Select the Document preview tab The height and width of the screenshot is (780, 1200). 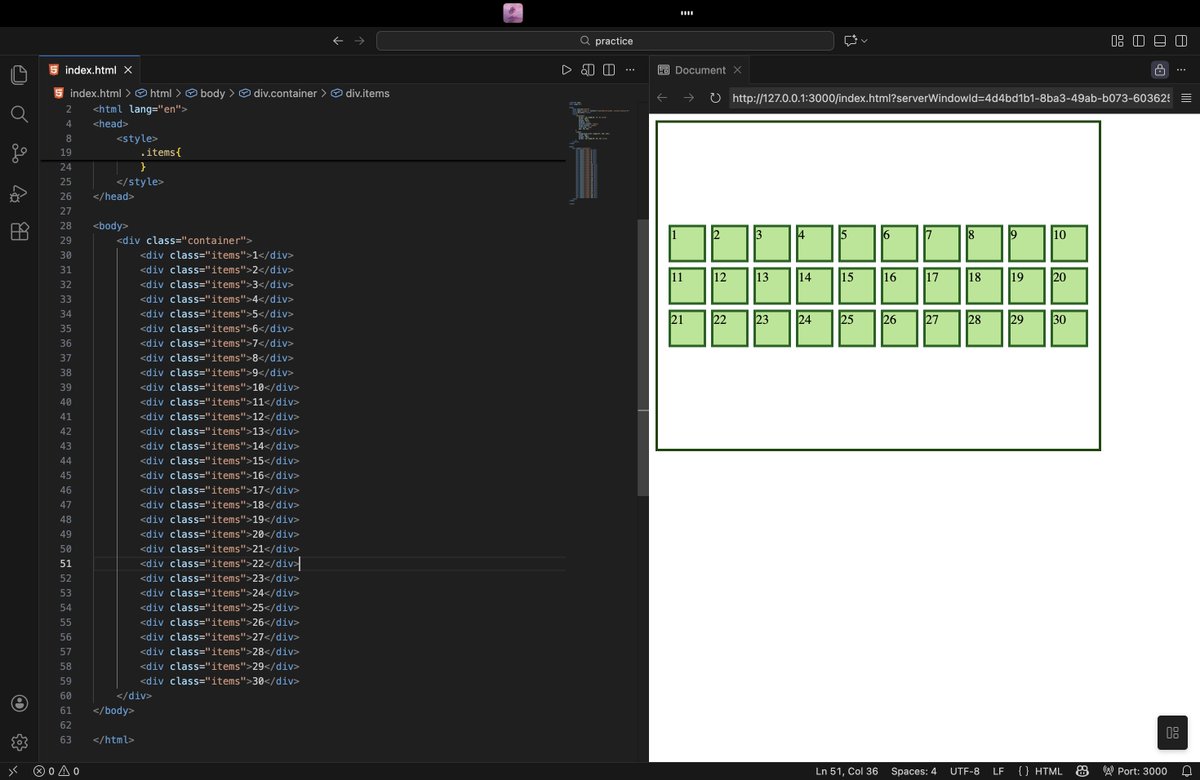[699, 70]
